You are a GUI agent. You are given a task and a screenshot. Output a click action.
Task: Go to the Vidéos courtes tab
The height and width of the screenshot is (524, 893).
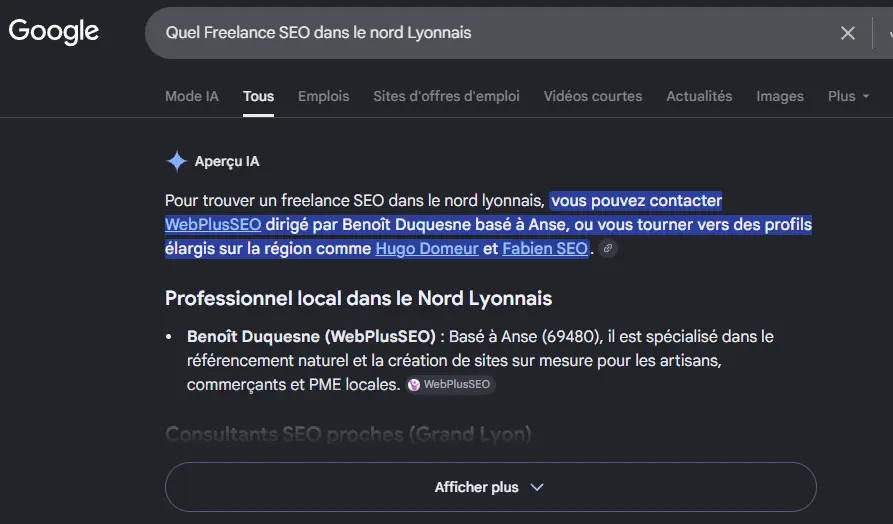[x=593, y=96]
